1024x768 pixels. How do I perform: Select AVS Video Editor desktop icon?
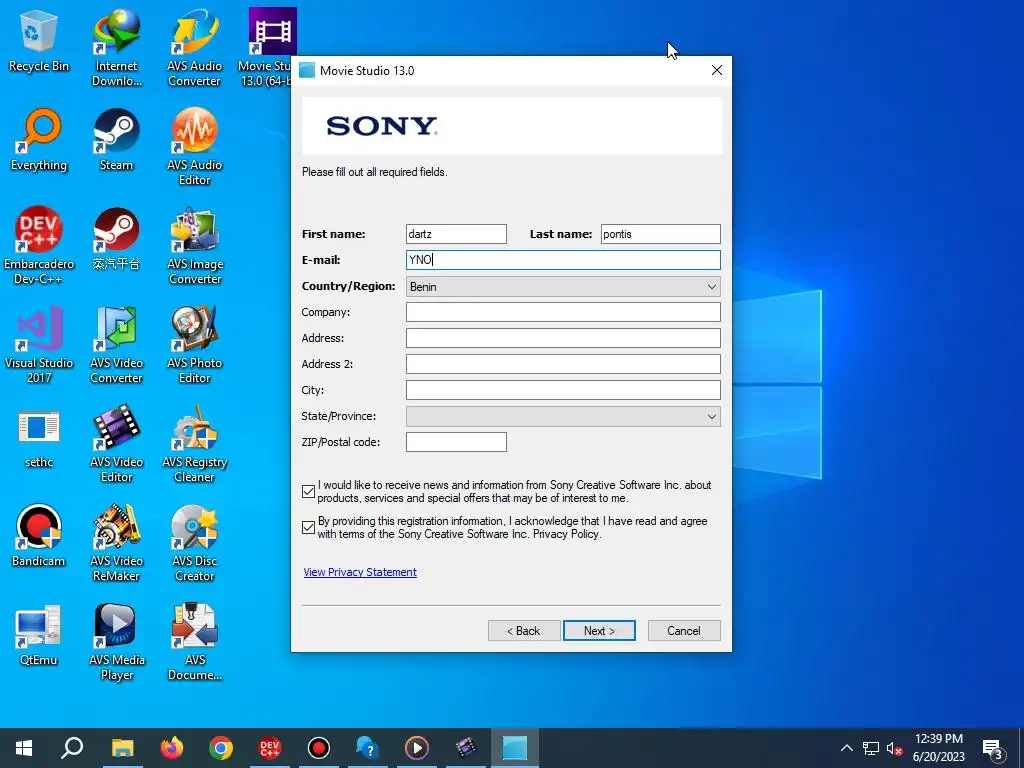117,445
